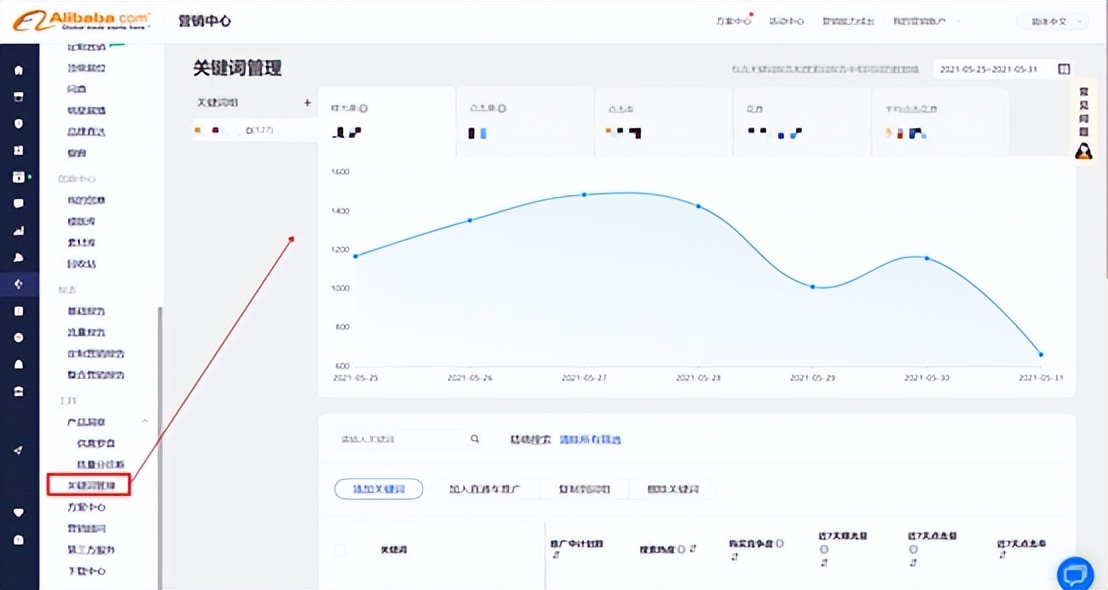
Task: Sort the table by 购买竞争度 column
Action: pyautogui.click(x=734, y=557)
